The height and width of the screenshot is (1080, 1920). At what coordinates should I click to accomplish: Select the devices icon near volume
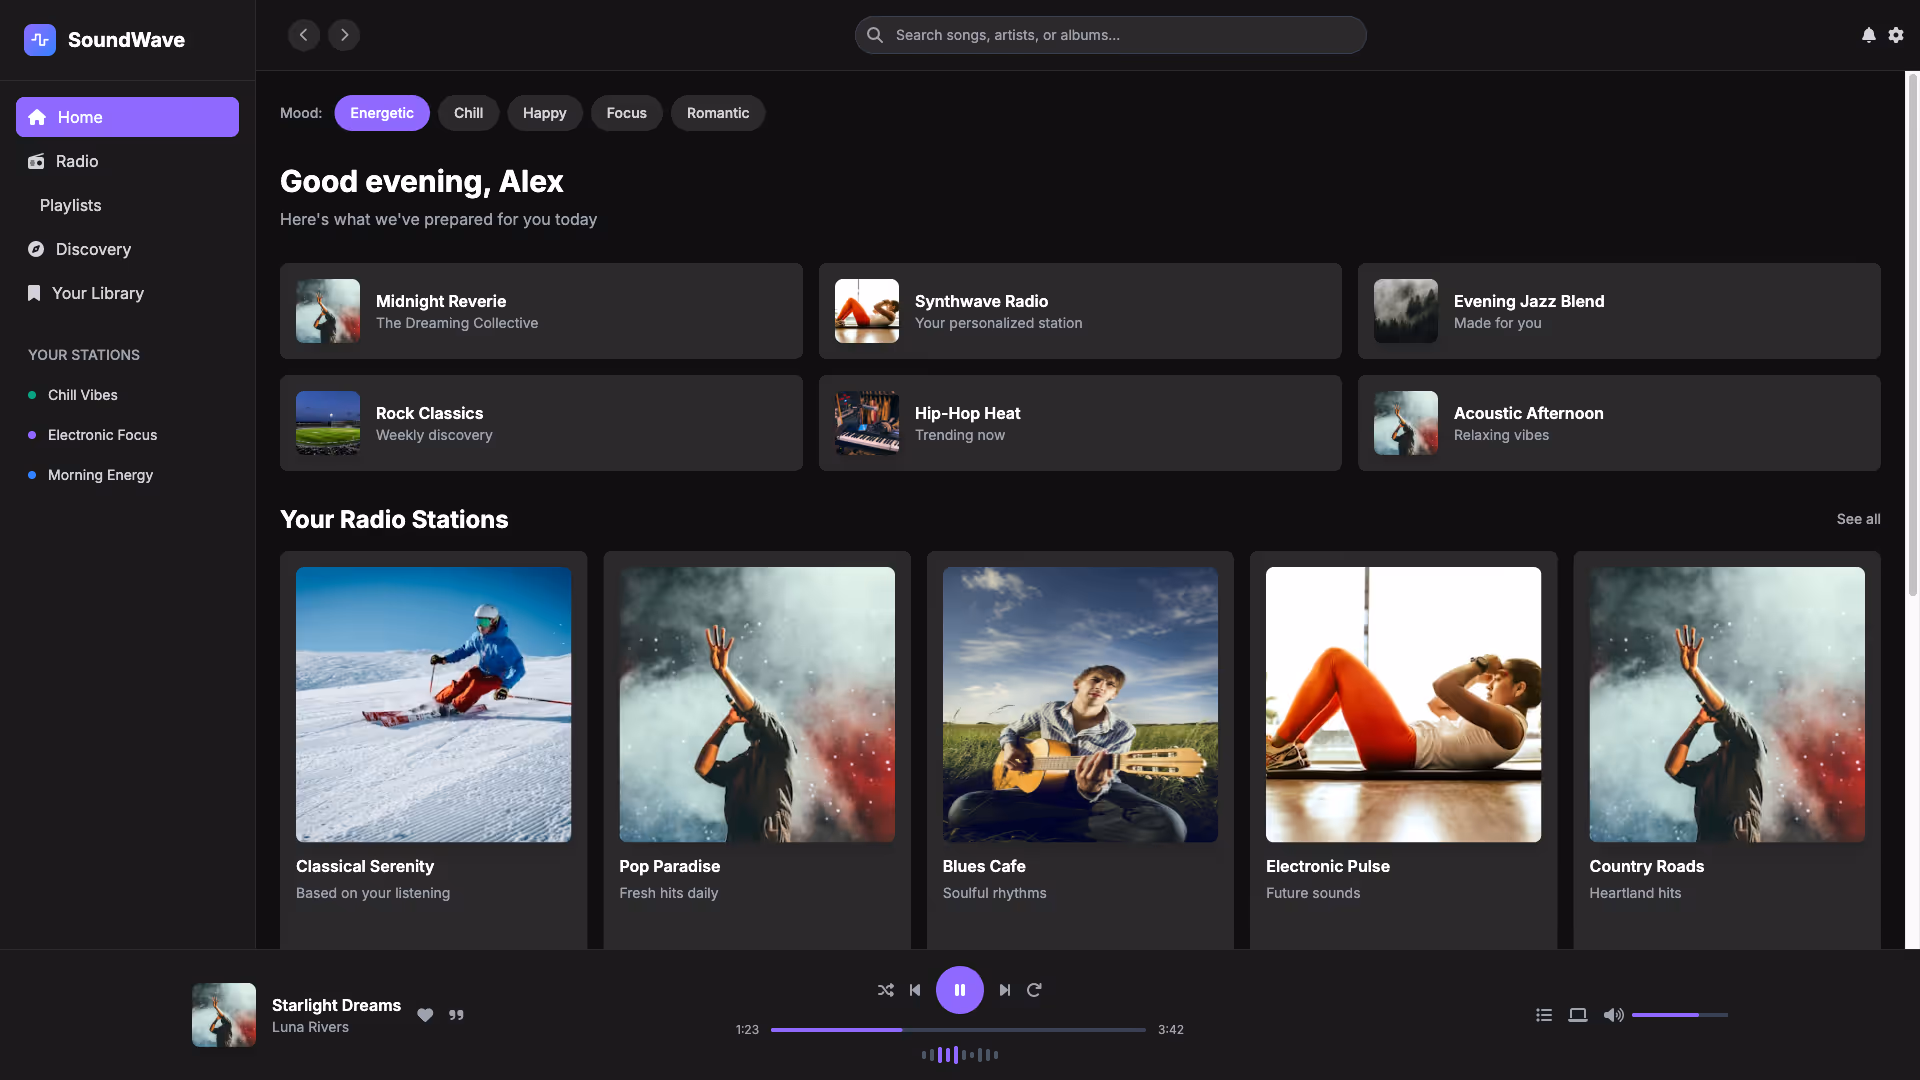coord(1578,1014)
